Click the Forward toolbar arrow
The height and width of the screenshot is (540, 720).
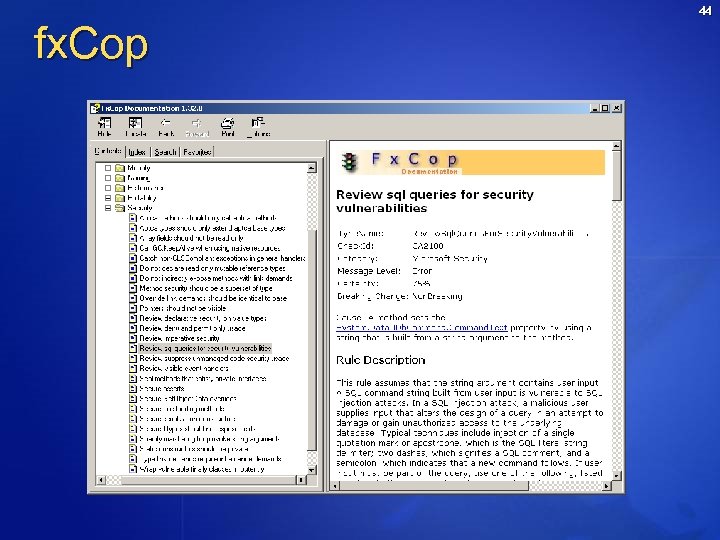(197, 127)
